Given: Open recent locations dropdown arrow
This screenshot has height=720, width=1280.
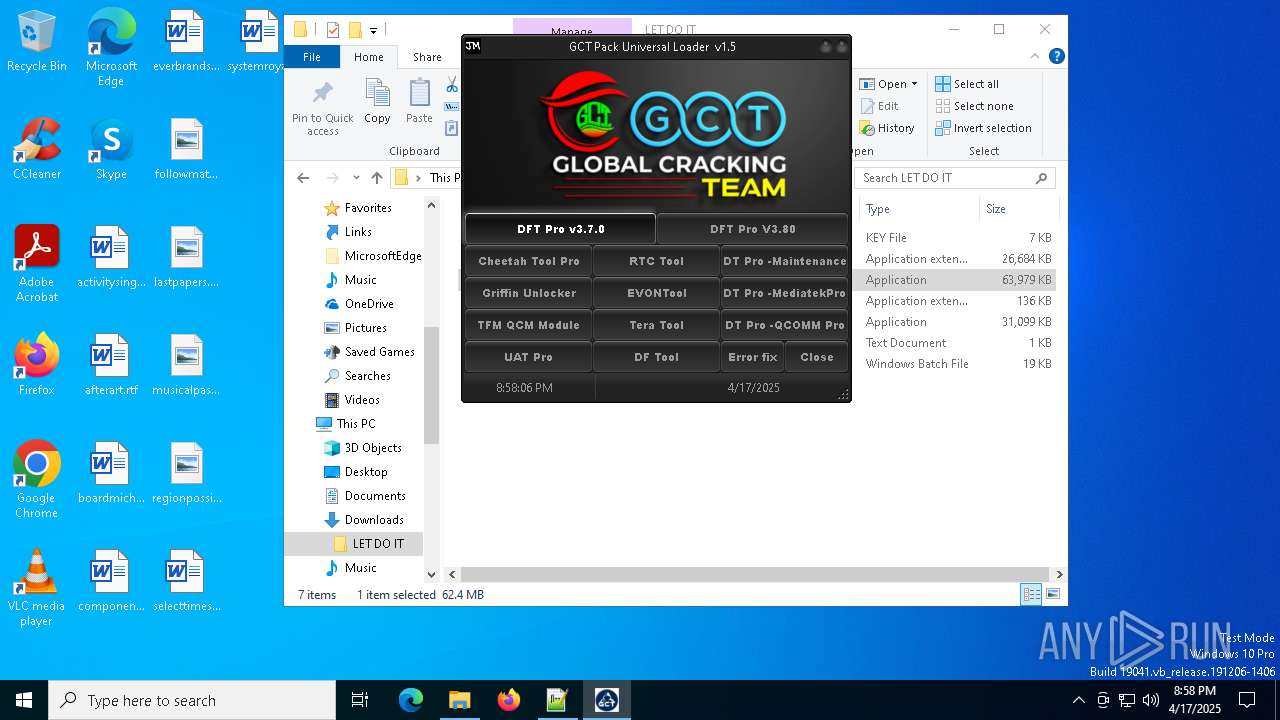Looking at the screenshot, I should (355, 178).
